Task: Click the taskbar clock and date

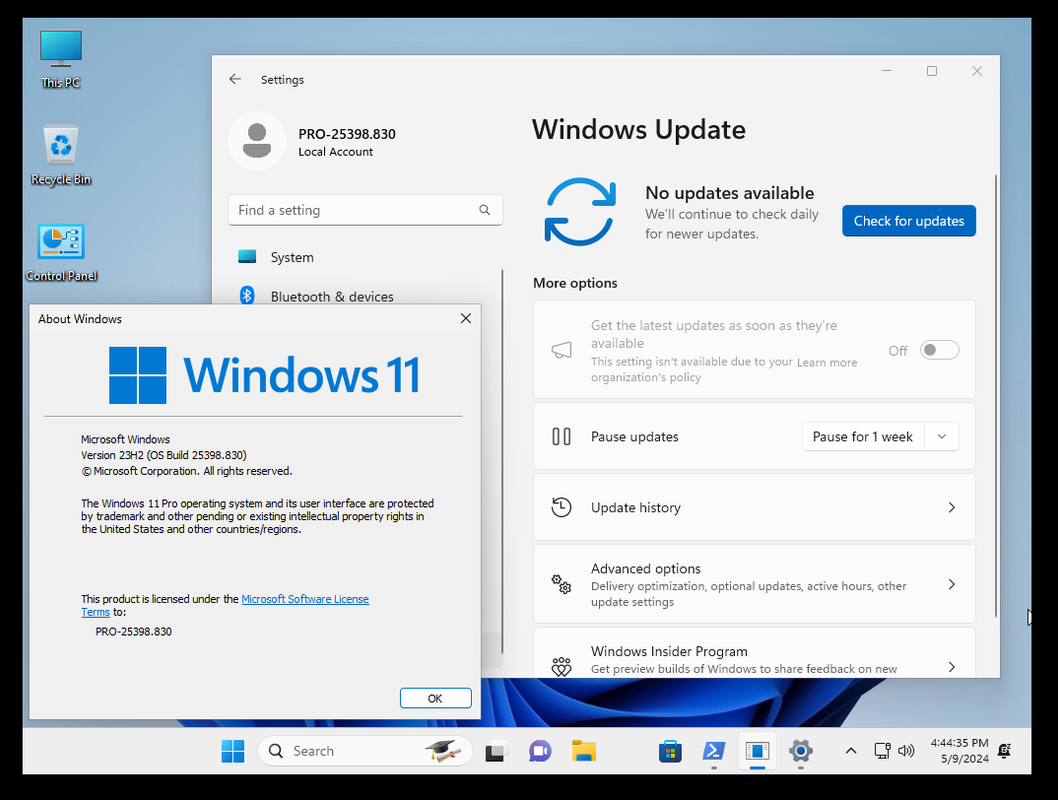Action: point(959,751)
